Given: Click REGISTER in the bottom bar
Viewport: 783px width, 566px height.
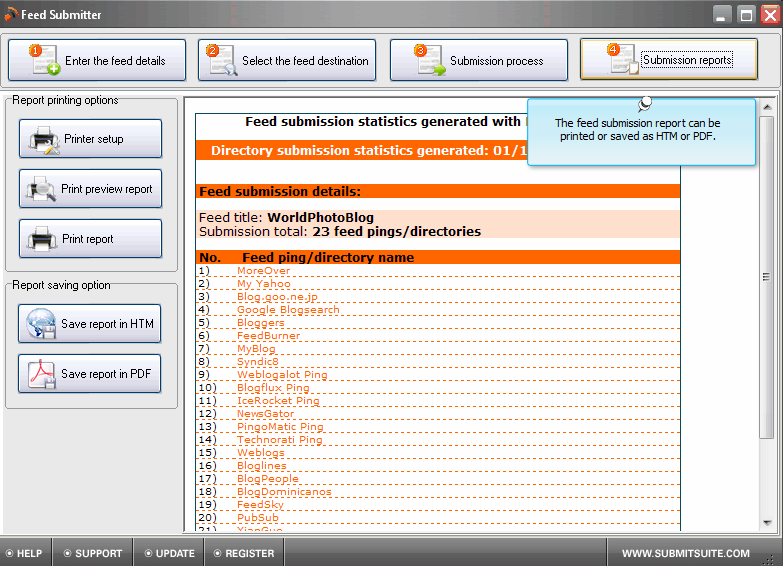Looking at the screenshot, I should point(244,553).
